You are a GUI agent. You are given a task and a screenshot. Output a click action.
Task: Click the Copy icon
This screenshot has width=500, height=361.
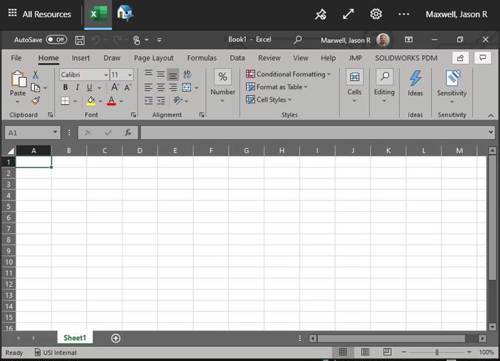(35, 88)
